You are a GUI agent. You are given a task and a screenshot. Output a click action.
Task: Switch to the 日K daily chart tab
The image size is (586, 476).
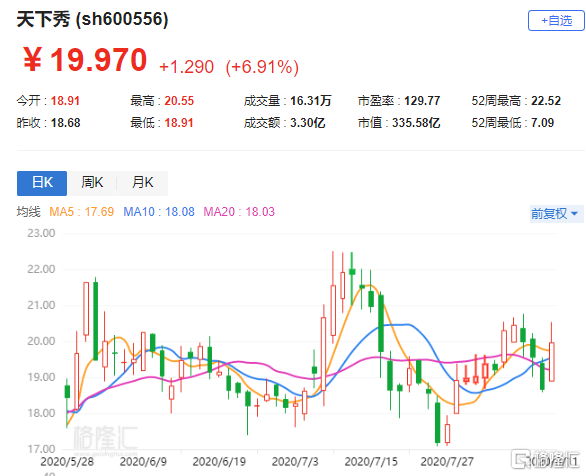click(42, 183)
